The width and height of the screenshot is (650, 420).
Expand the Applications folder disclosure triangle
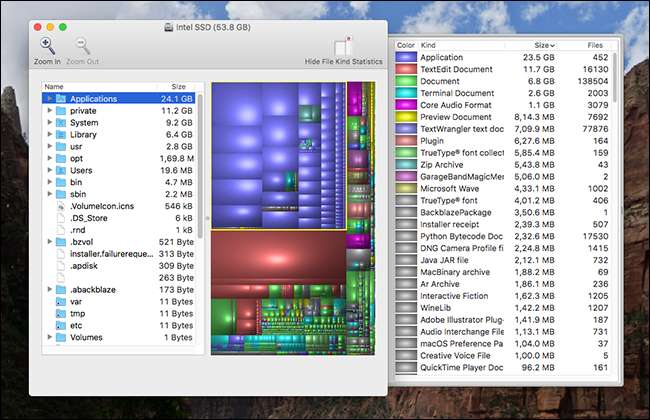tap(49, 99)
